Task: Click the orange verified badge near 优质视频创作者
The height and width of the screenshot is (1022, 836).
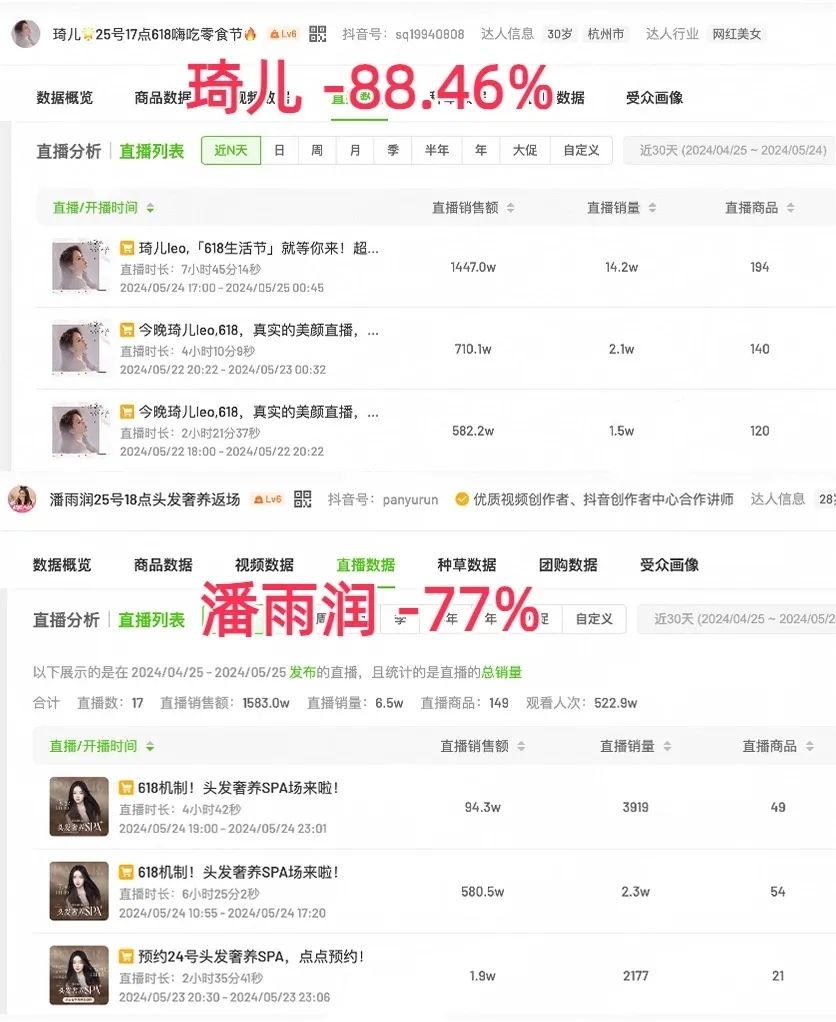Action: 462,499
